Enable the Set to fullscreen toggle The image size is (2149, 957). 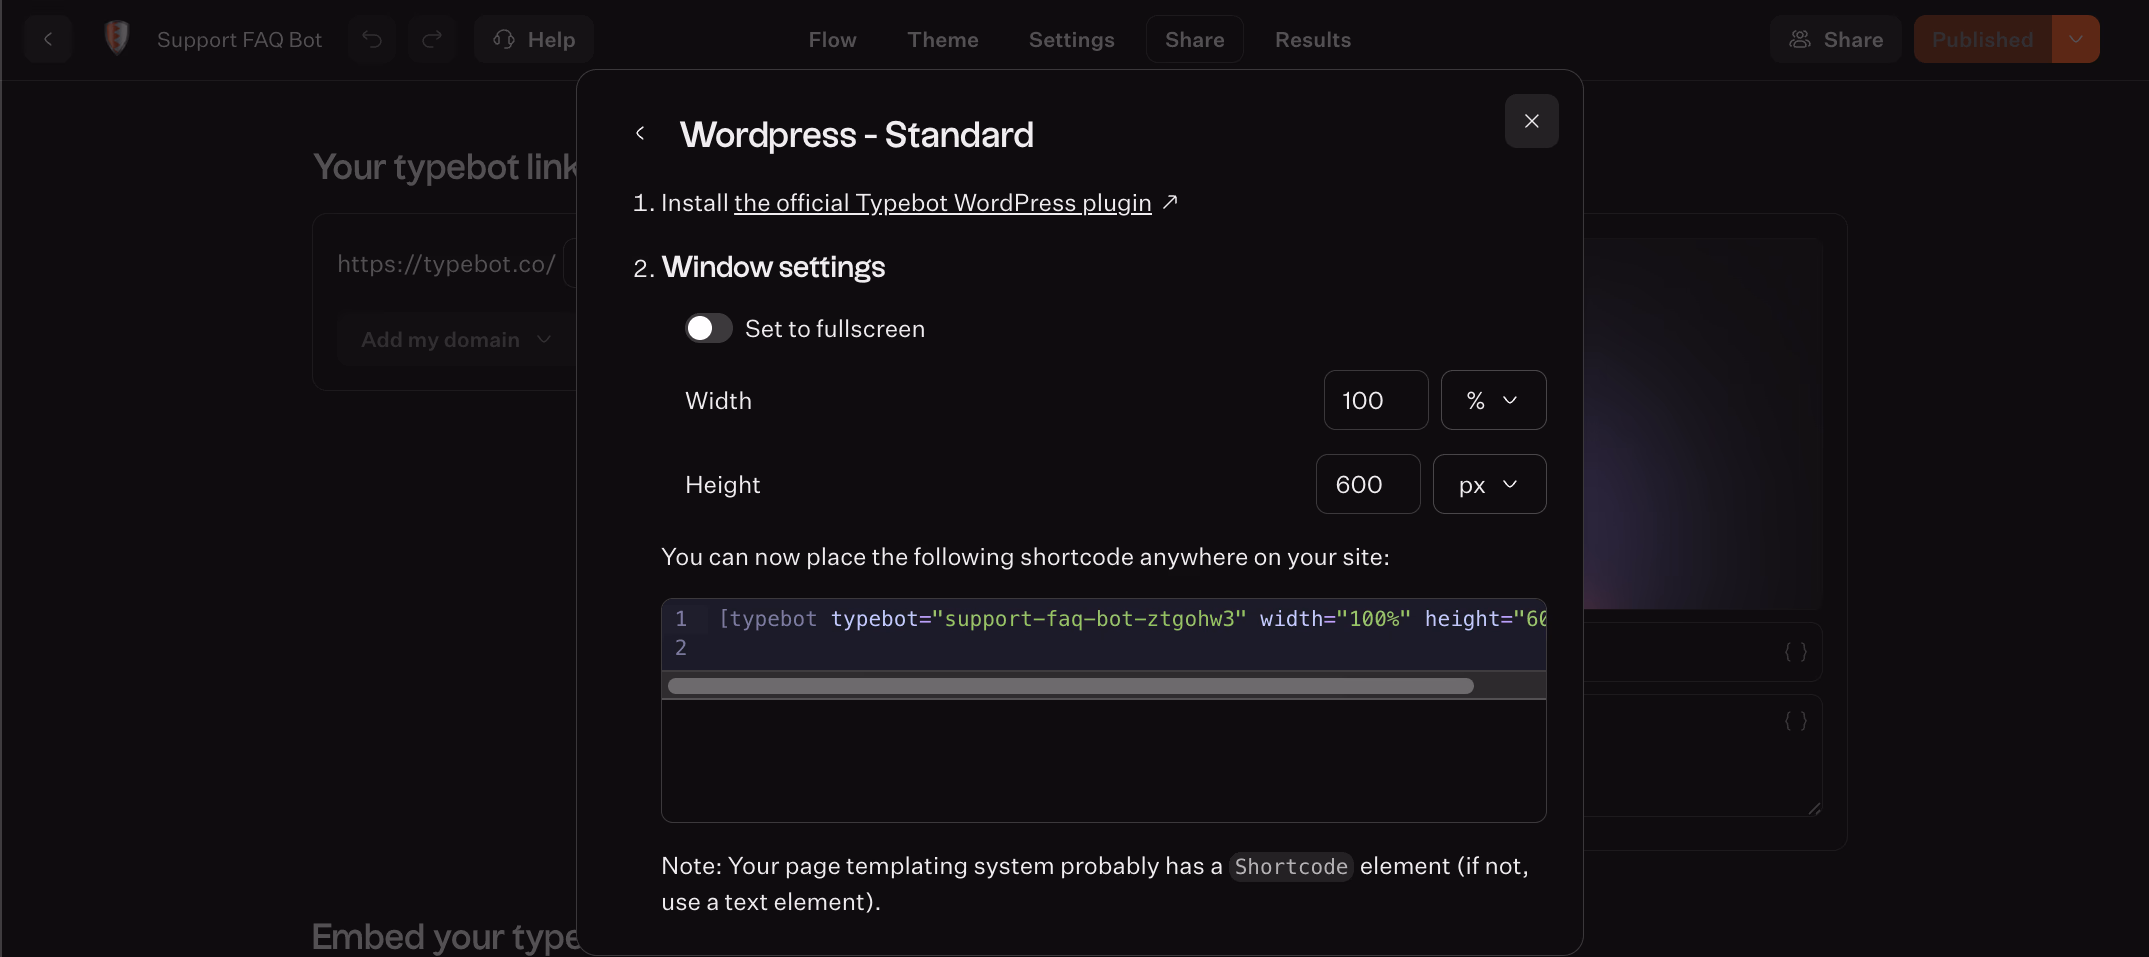708,329
